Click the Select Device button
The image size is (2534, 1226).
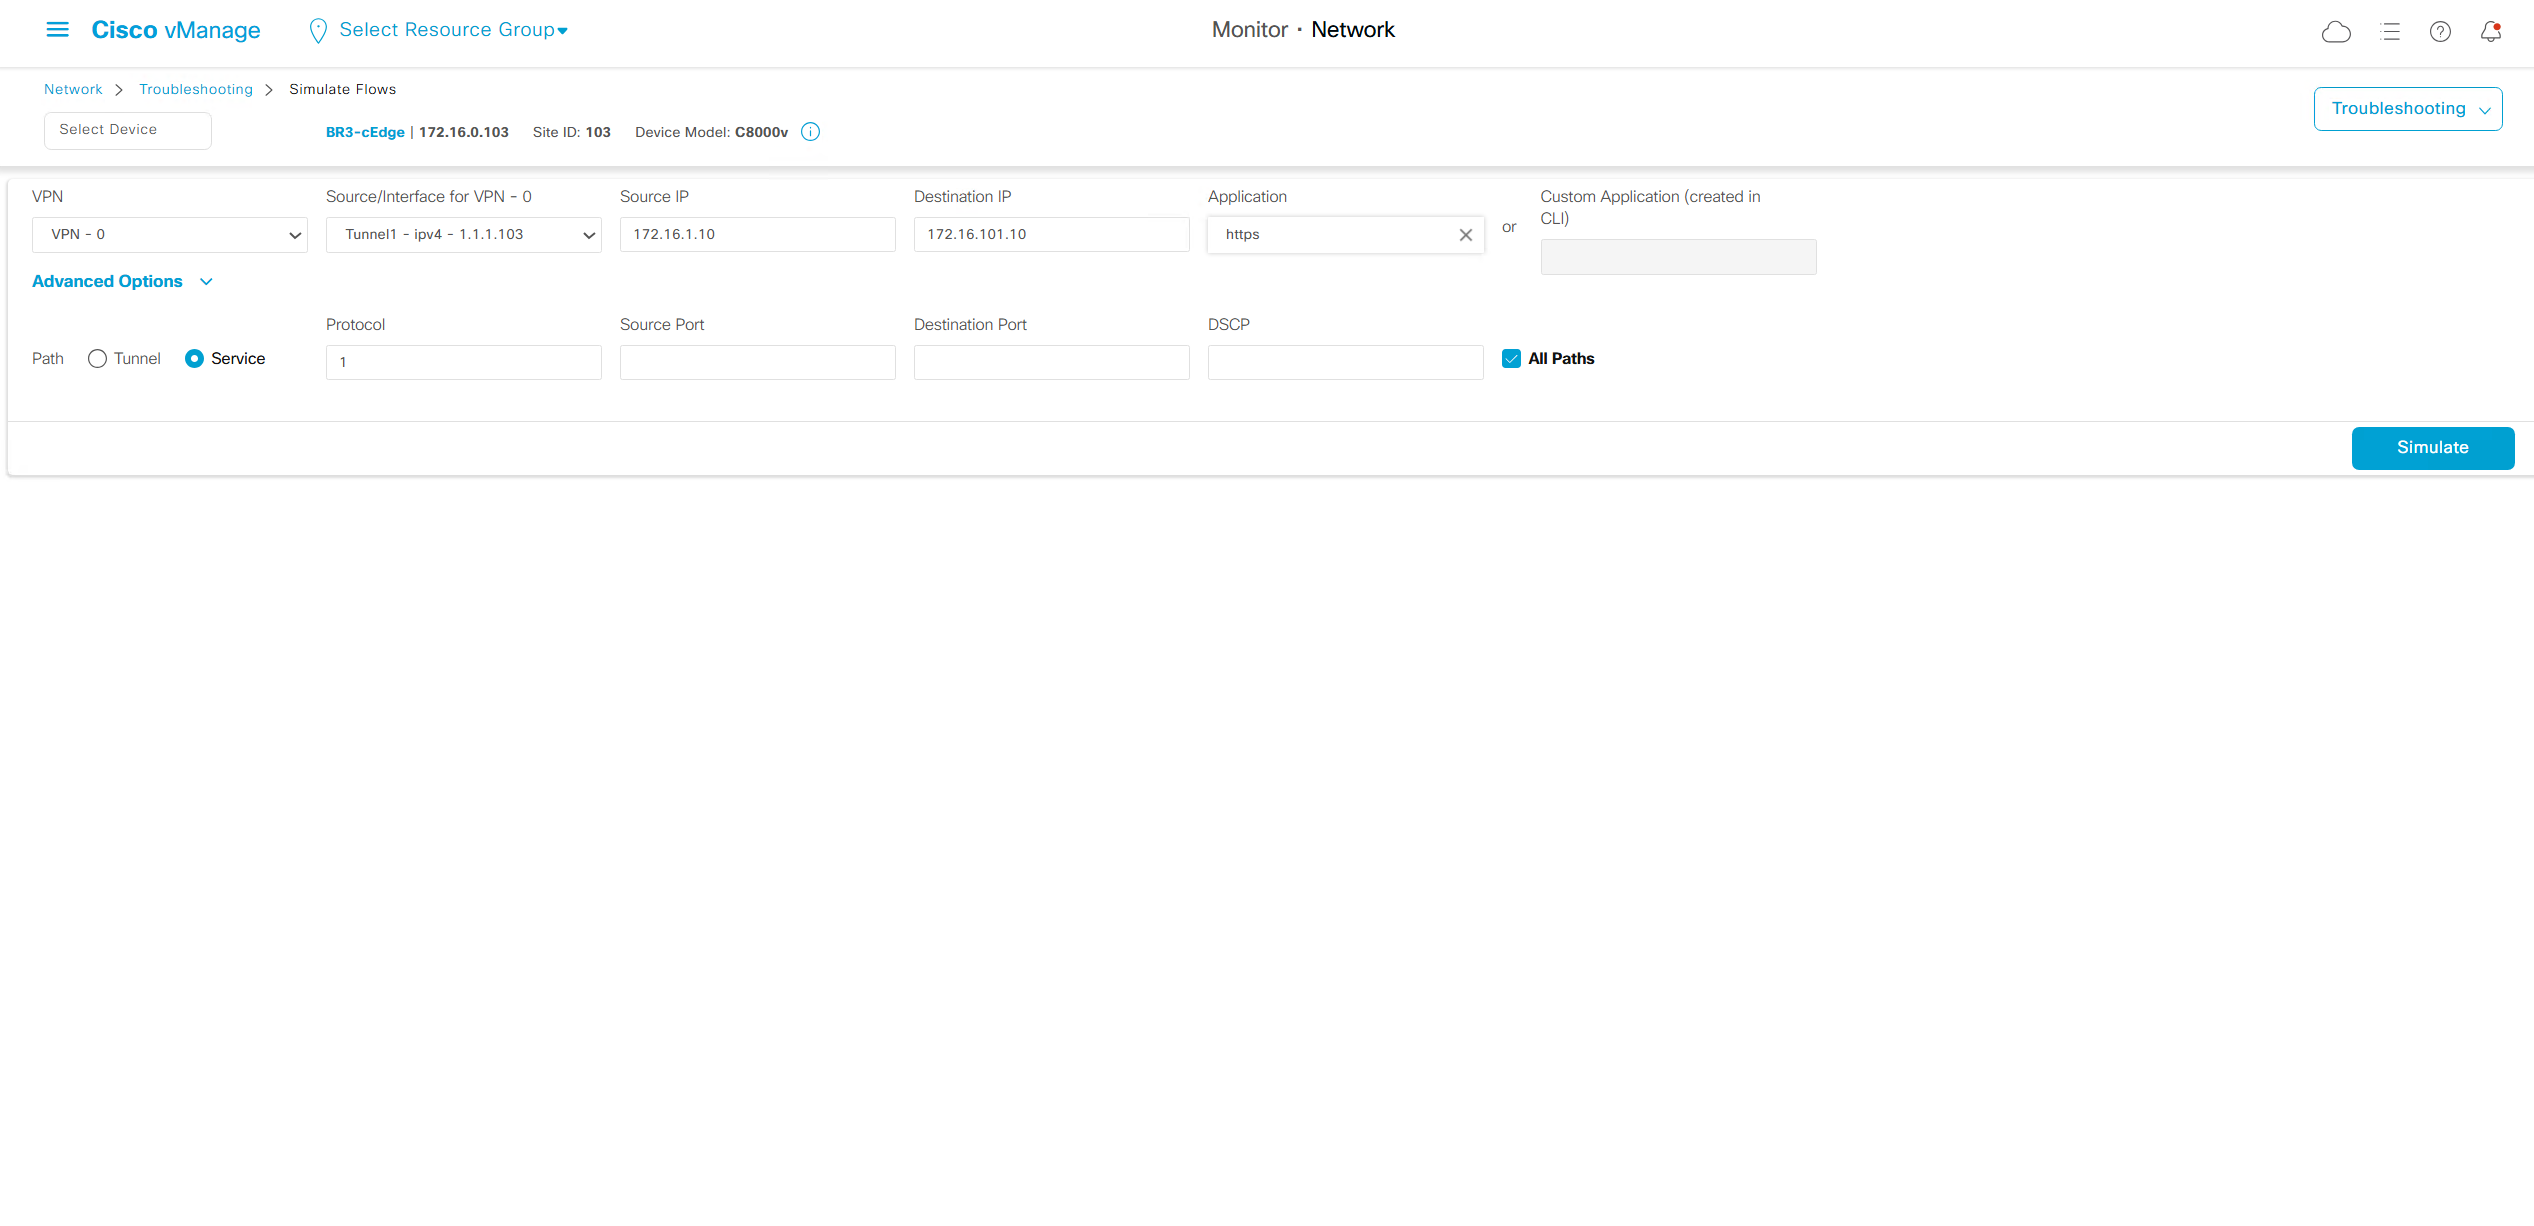pyautogui.click(x=127, y=130)
